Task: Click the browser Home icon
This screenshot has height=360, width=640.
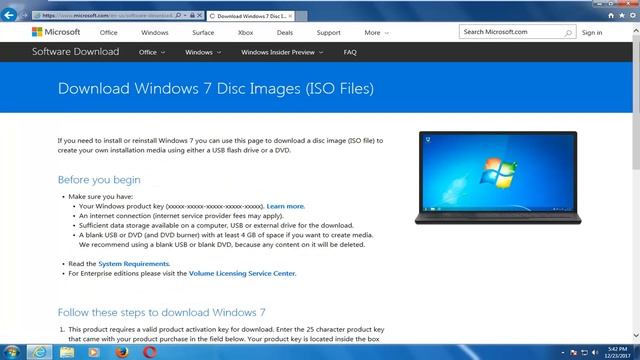Action: click(611, 16)
